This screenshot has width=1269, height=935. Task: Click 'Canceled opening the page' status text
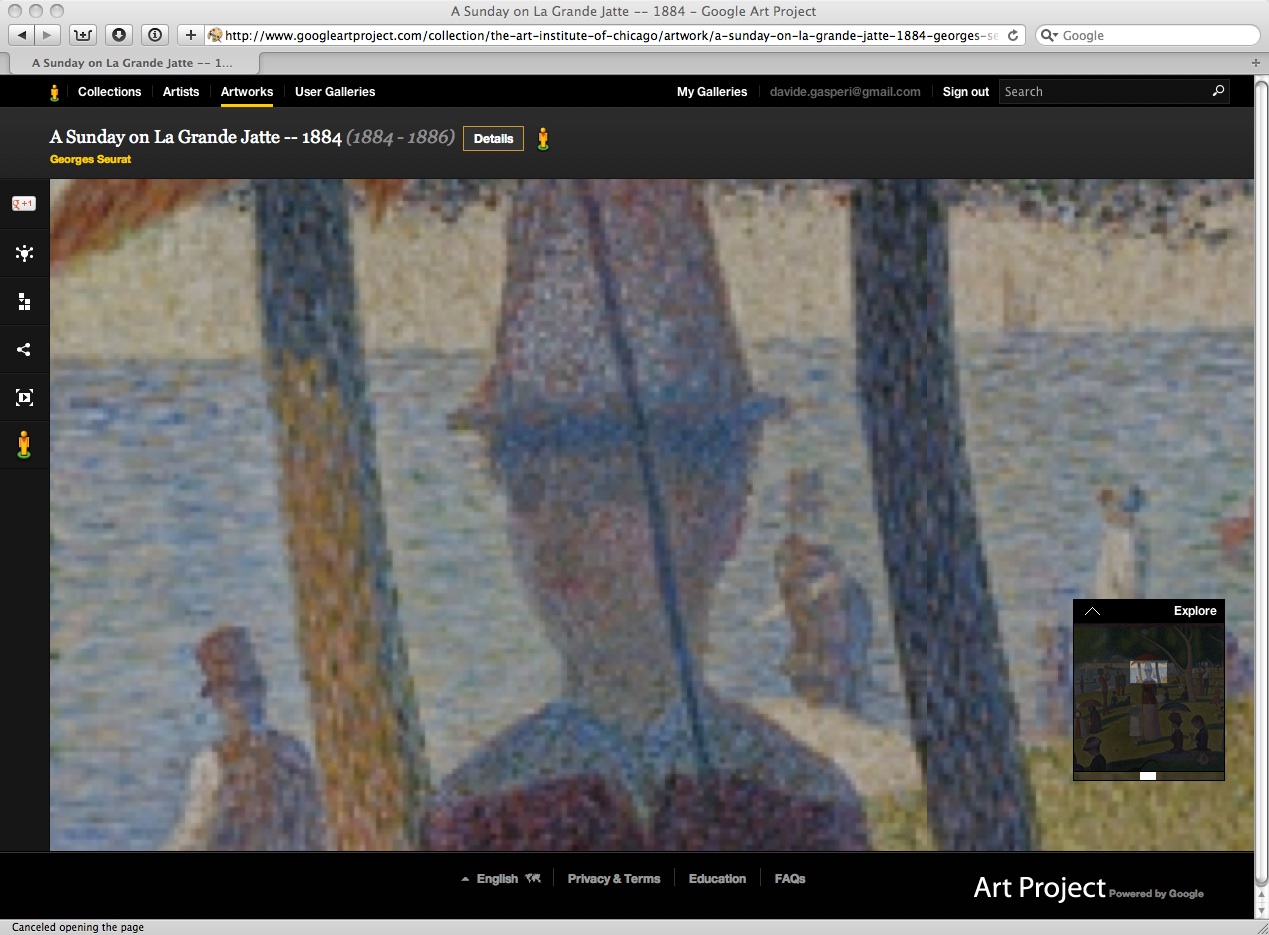78,927
